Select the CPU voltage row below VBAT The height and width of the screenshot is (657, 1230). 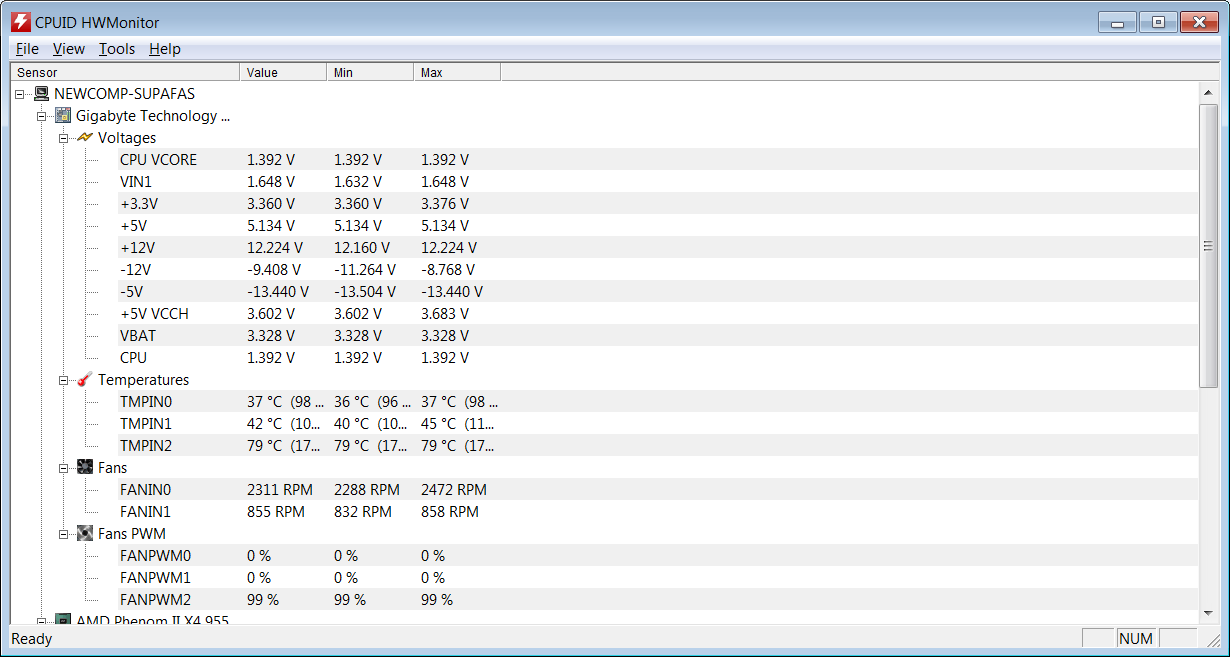point(658,358)
